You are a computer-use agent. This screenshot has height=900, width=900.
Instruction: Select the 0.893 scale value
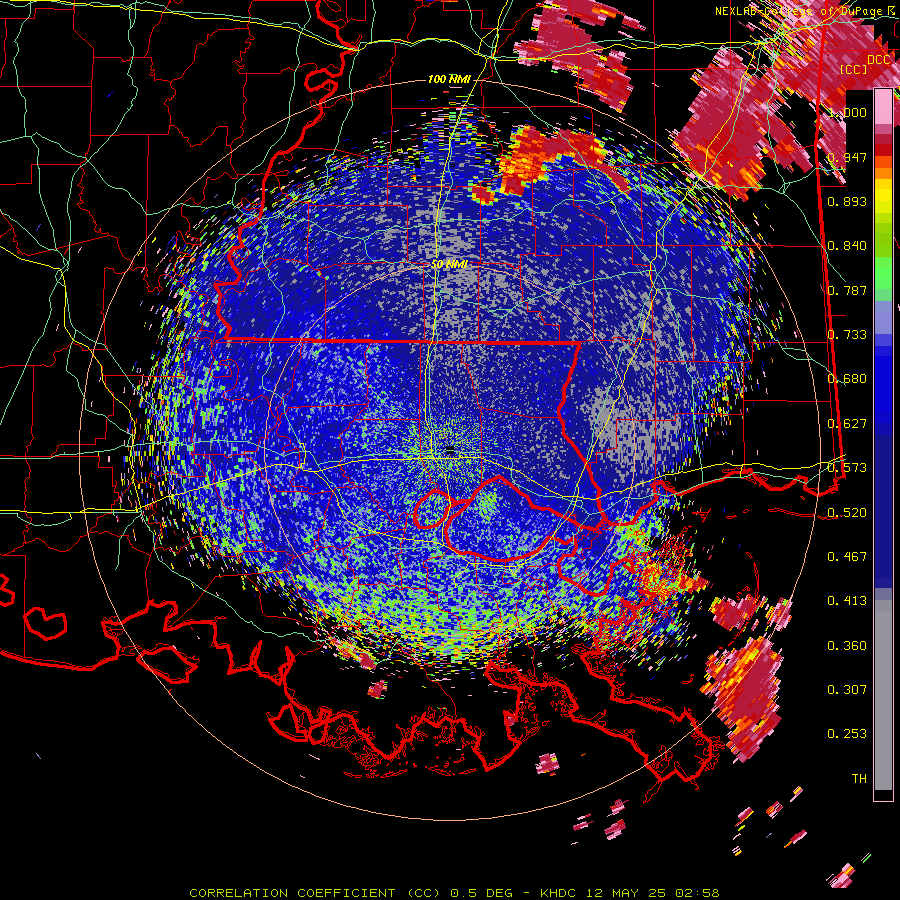(847, 201)
